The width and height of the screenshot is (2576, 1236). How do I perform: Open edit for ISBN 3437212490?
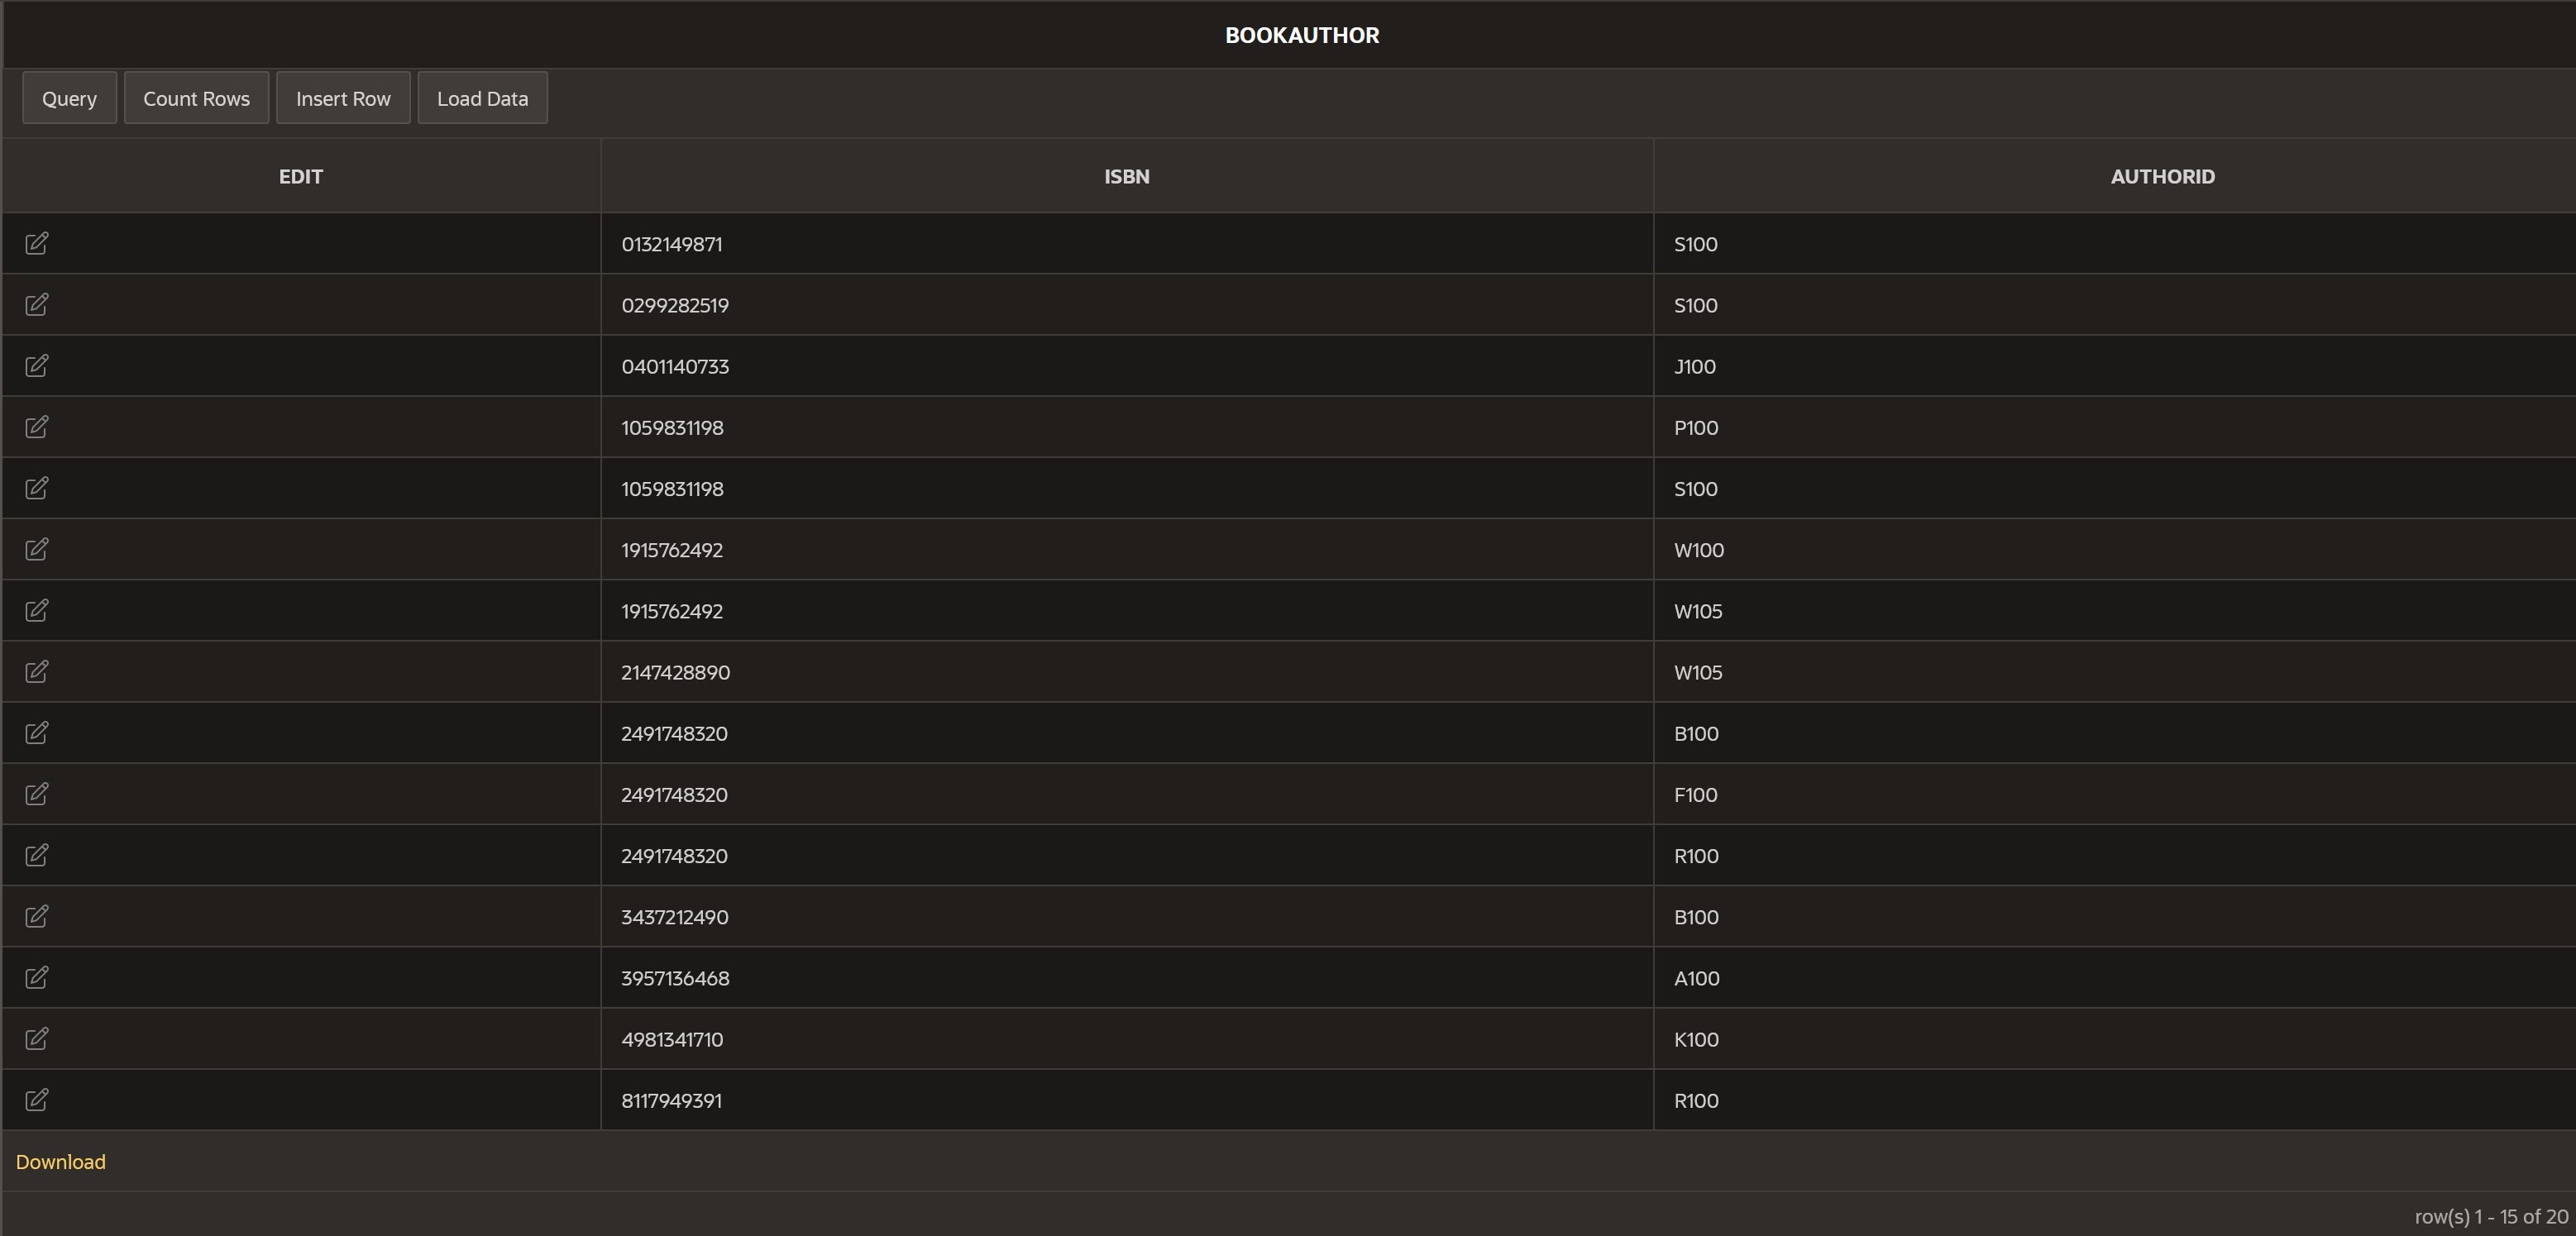37,916
